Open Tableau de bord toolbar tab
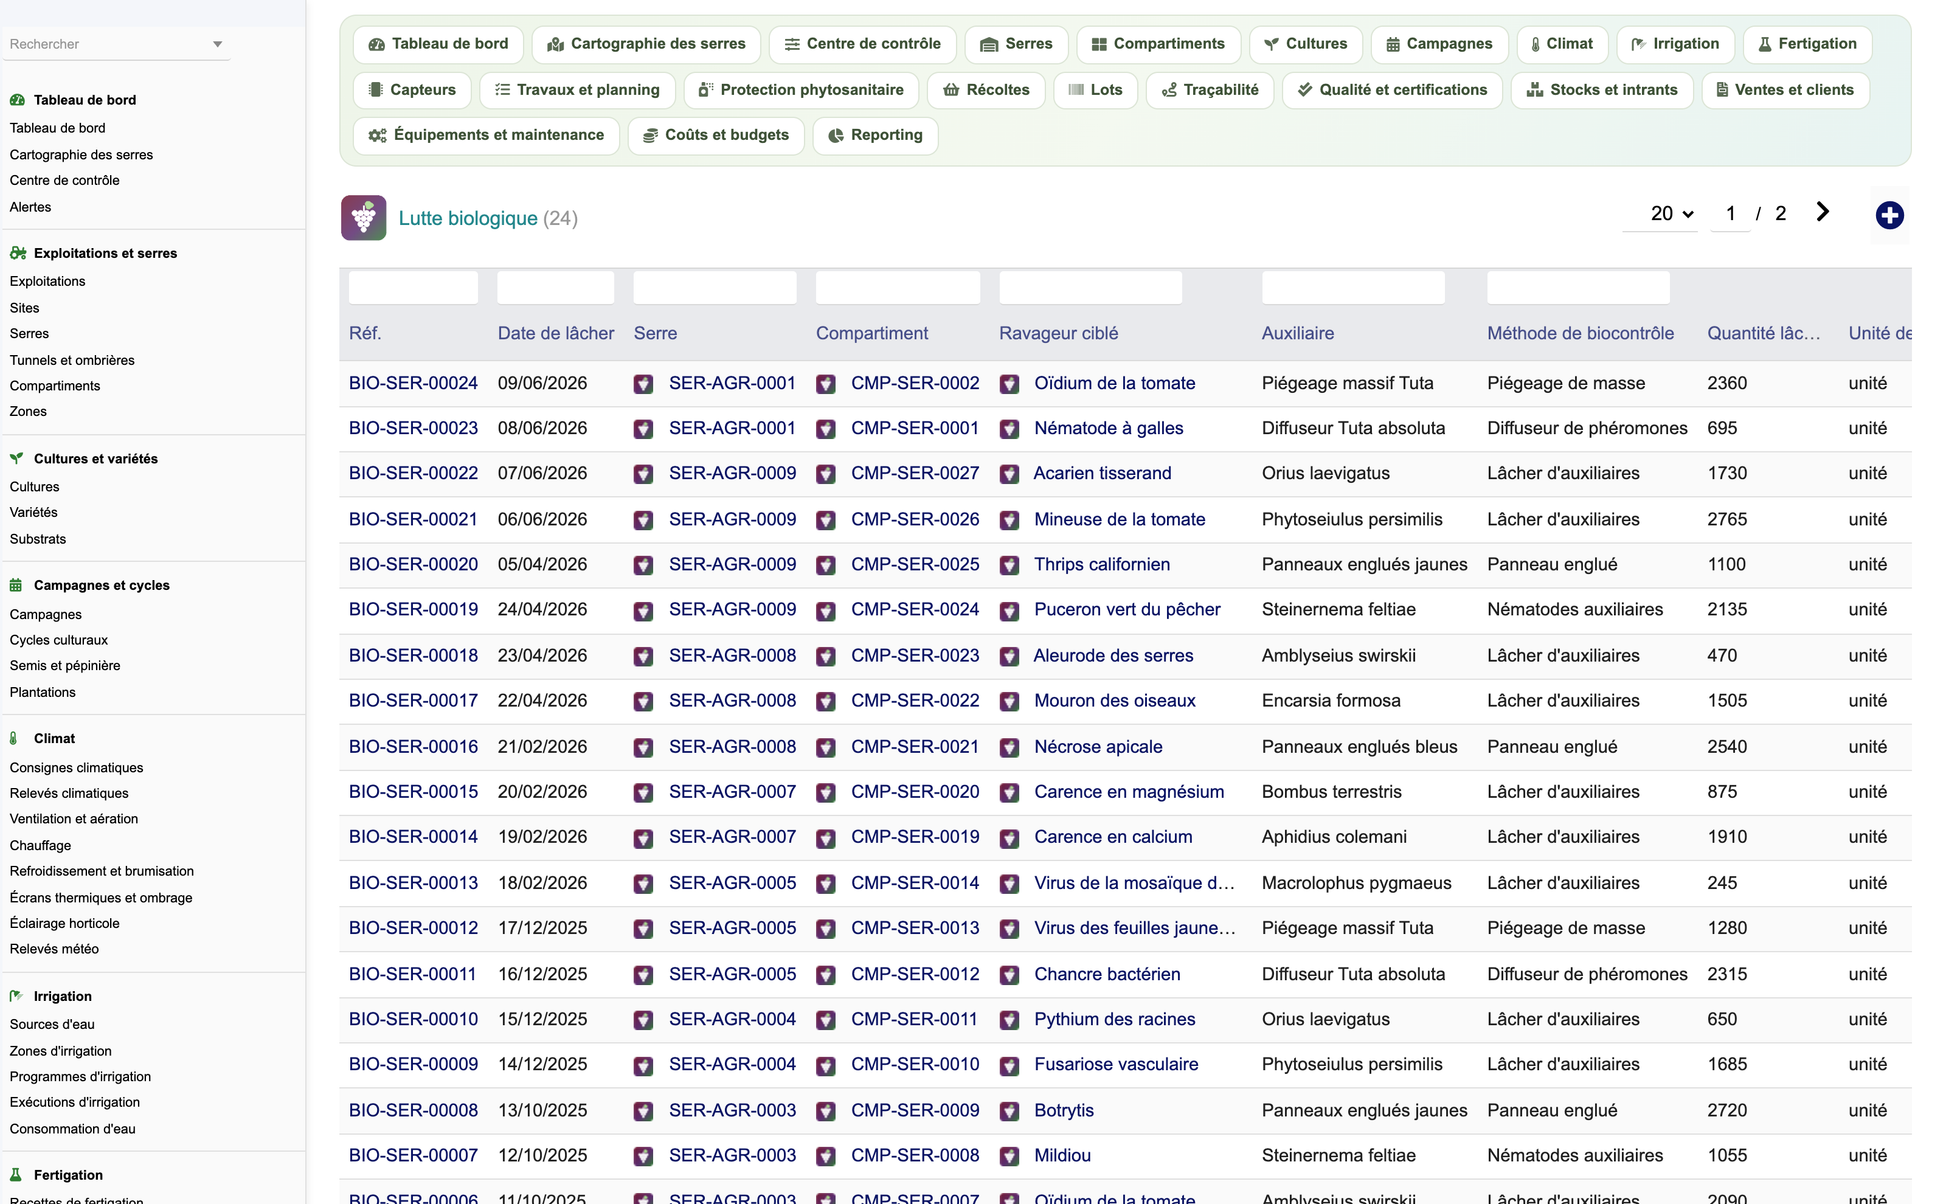1946x1204 pixels. coord(438,44)
